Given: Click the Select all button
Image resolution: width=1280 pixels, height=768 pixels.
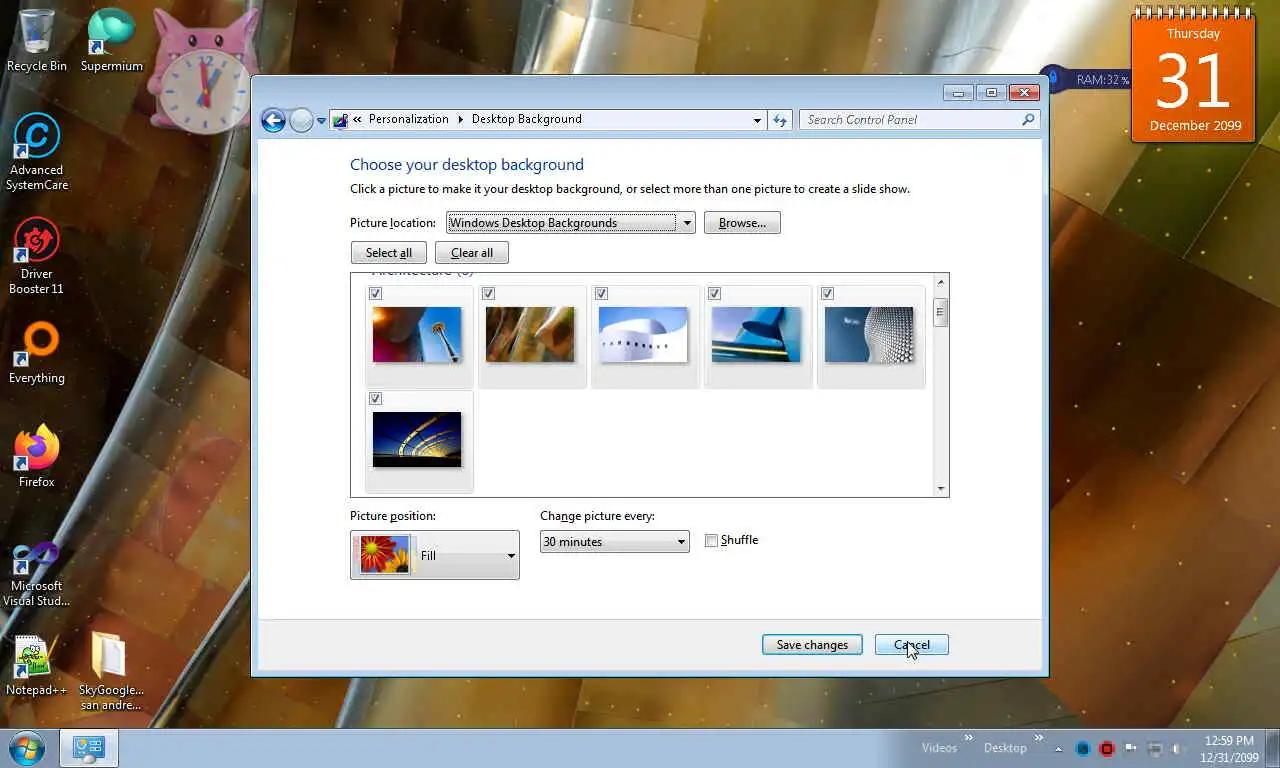Looking at the screenshot, I should coord(389,253).
